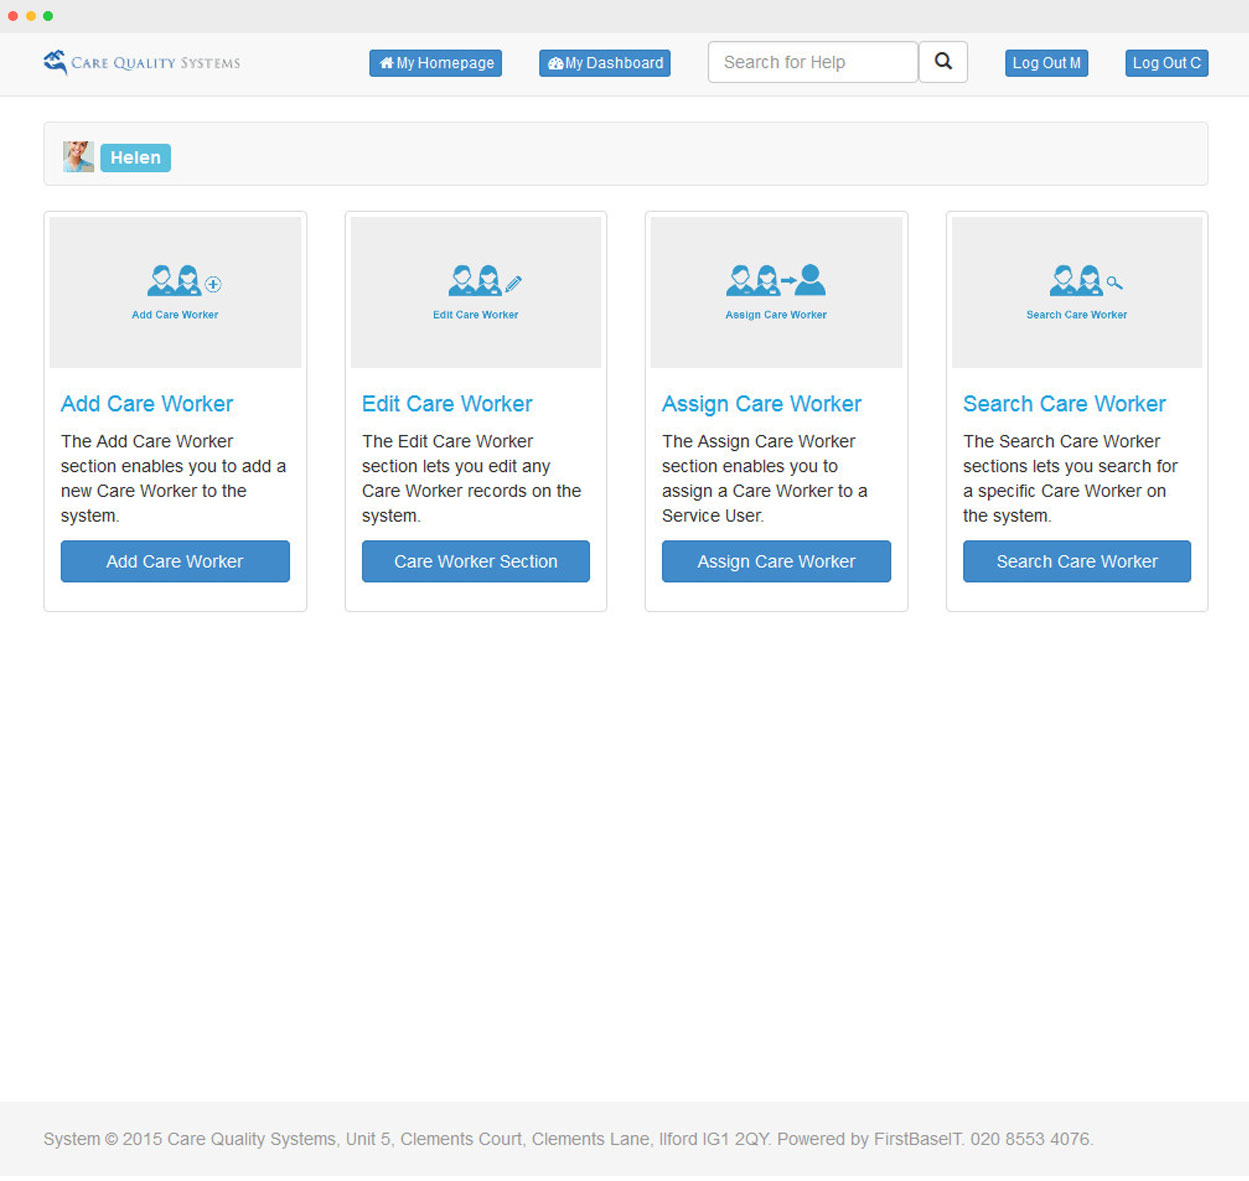Go to My Homepage
Image resolution: width=1249 pixels, height=1181 pixels.
(x=435, y=63)
